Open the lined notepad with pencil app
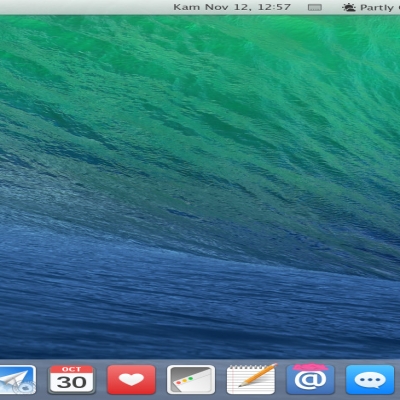Screen dimensions: 400x400 pos(252,379)
